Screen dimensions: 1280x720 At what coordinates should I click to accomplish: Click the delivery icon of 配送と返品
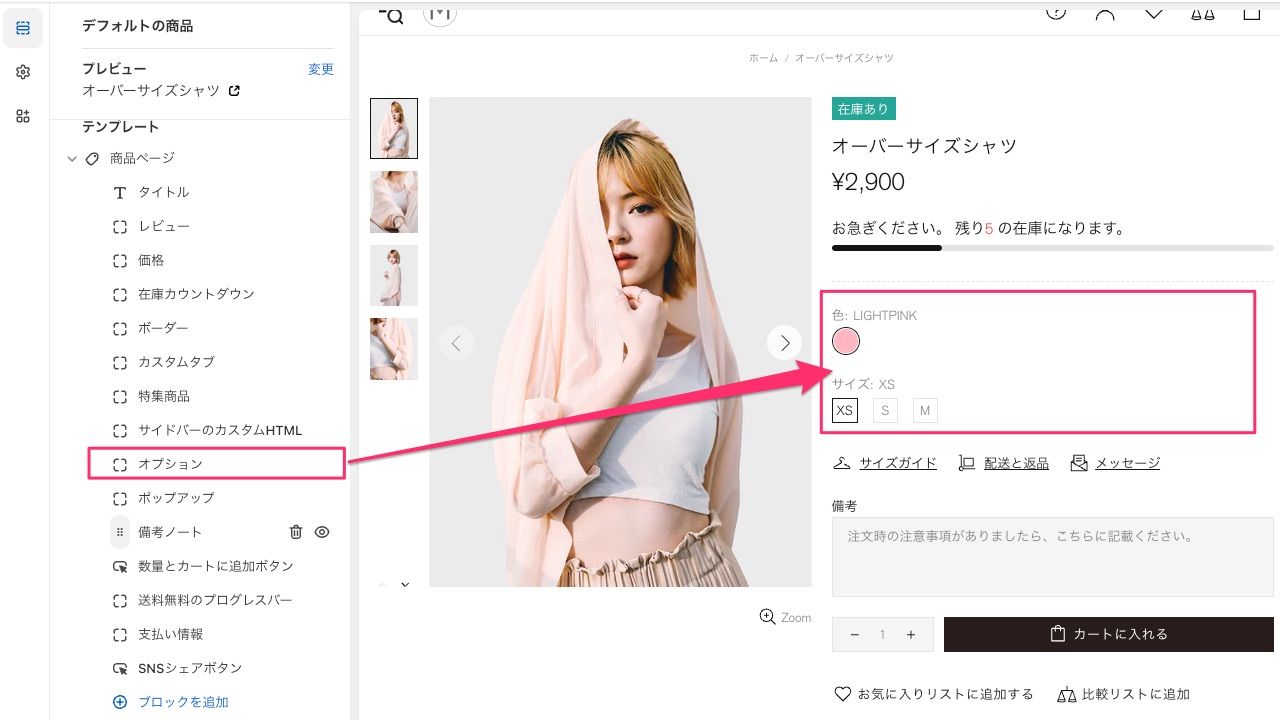tap(967, 463)
